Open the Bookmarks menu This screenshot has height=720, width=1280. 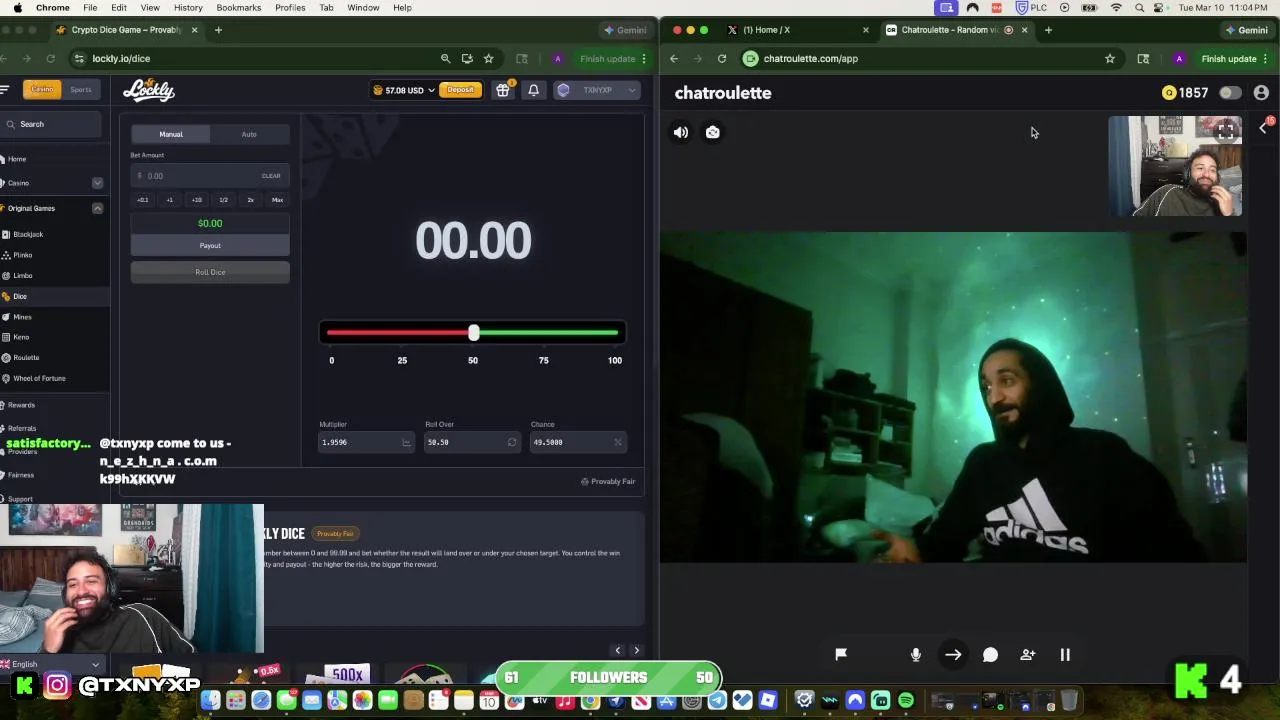point(239,8)
